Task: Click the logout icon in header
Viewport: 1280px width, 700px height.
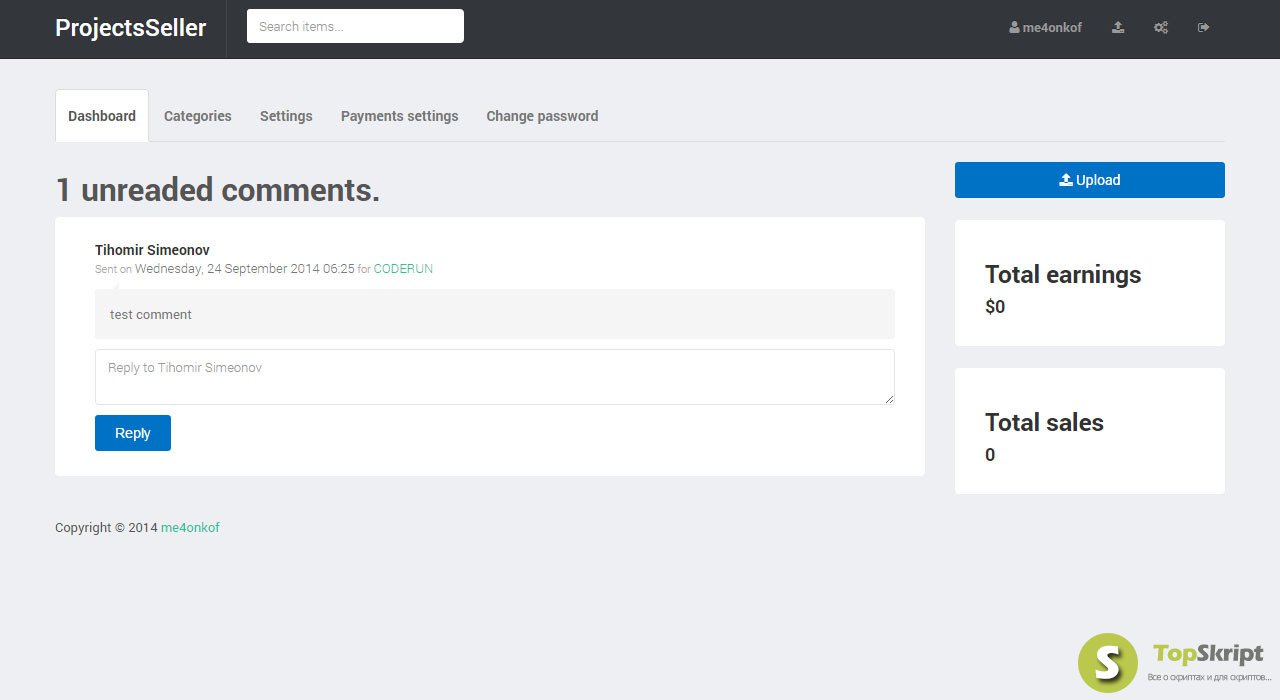Action: [1203, 28]
